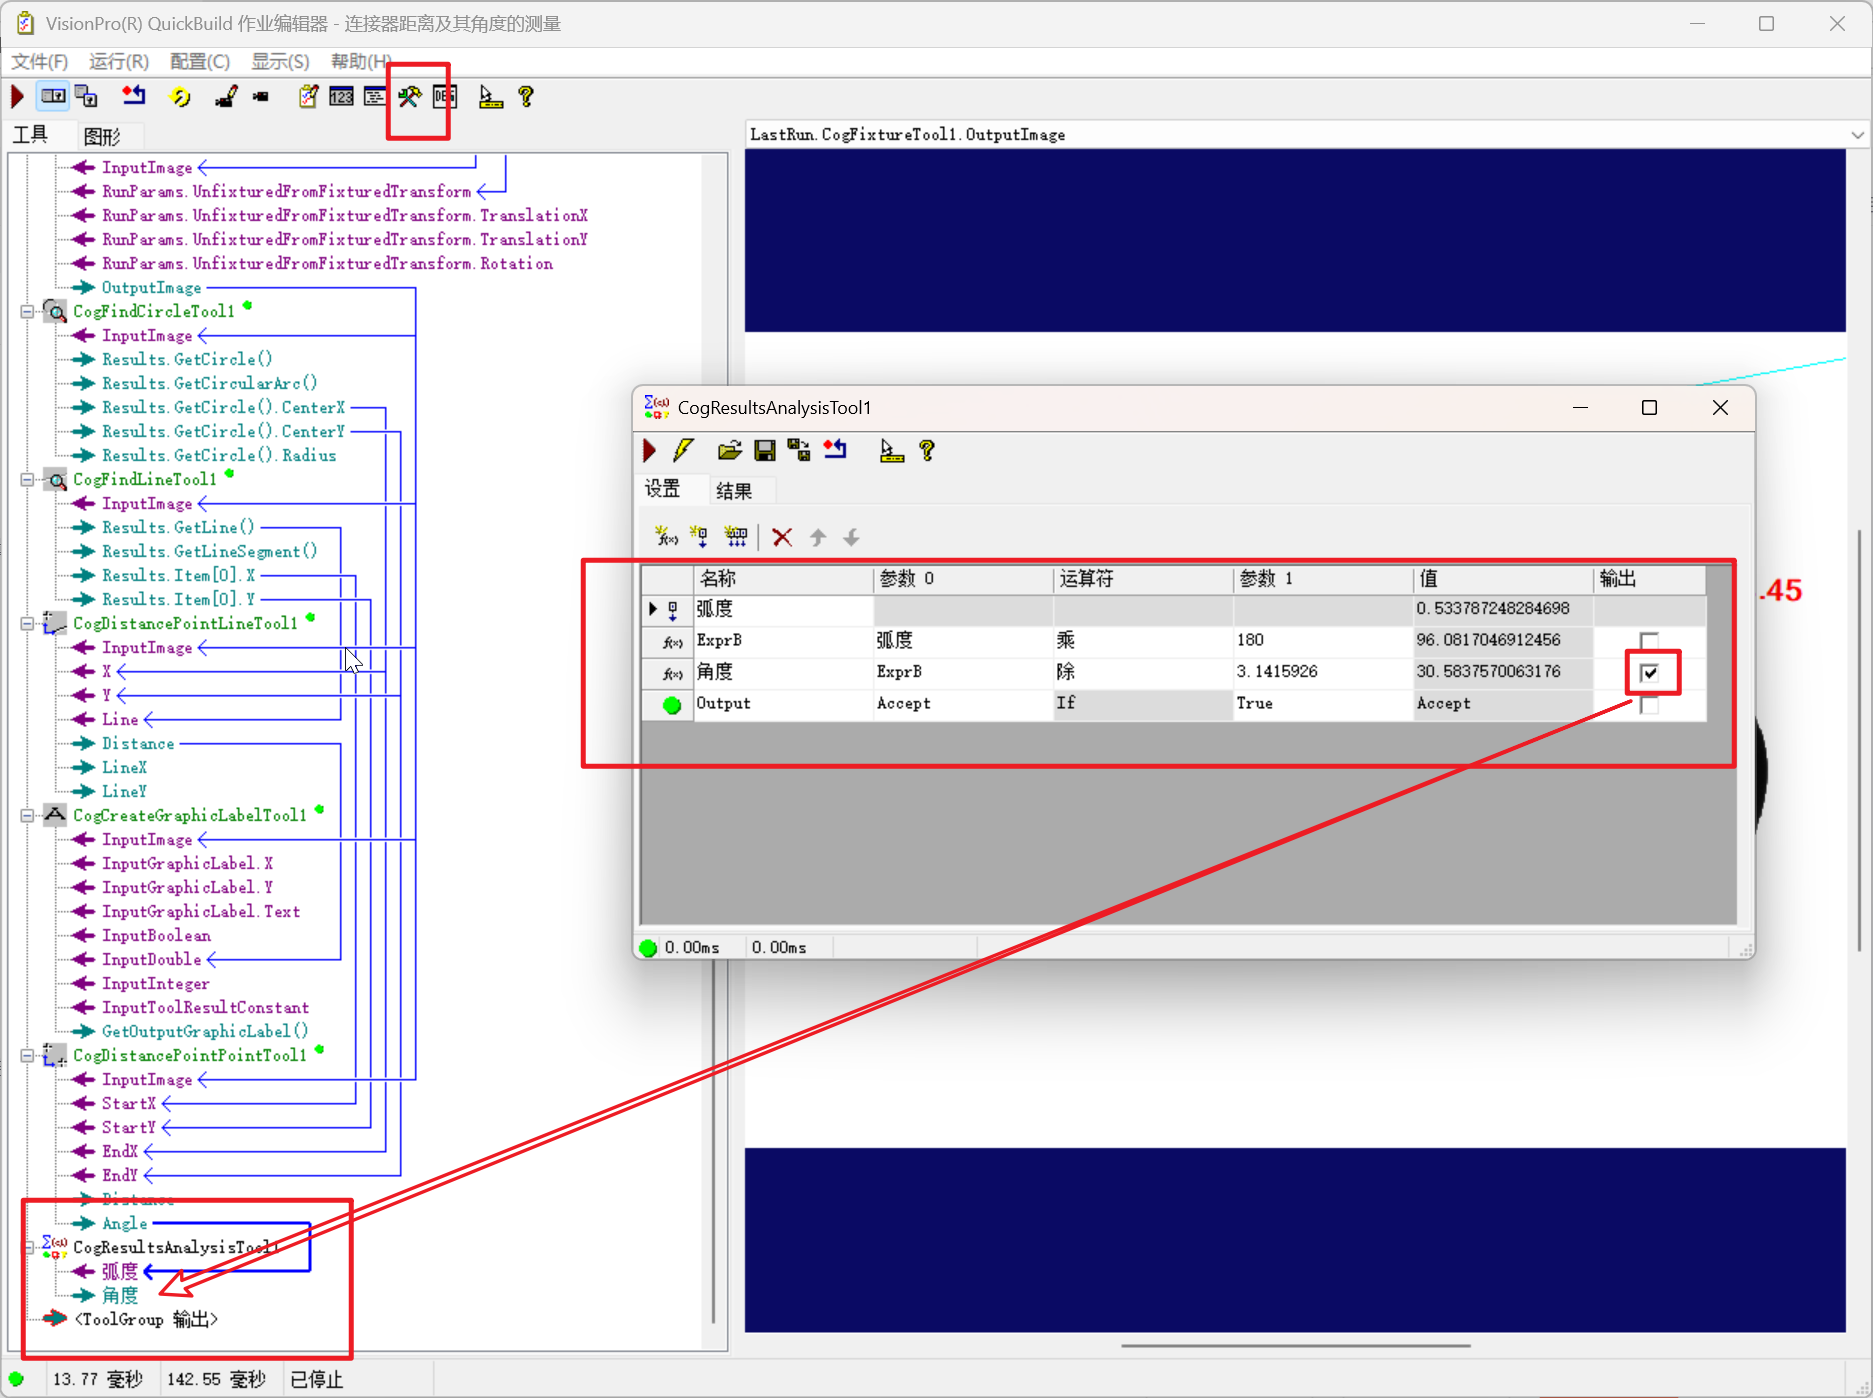The height and width of the screenshot is (1398, 1873).
Task: Select Results.GetCircle().Radius terminal in the tree
Action: pos(219,456)
